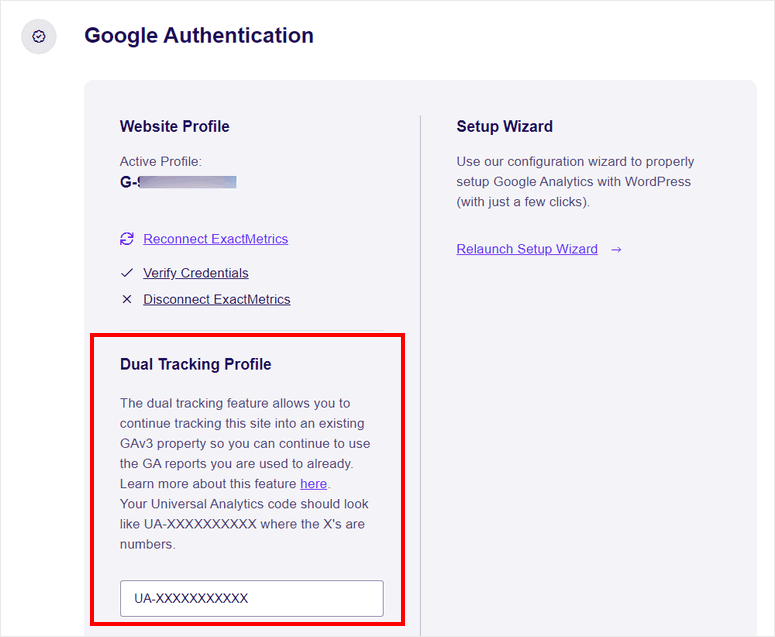Click the verified badge icon beside Google Authentication
This screenshot has height=637, width=775.
(39, 37)
